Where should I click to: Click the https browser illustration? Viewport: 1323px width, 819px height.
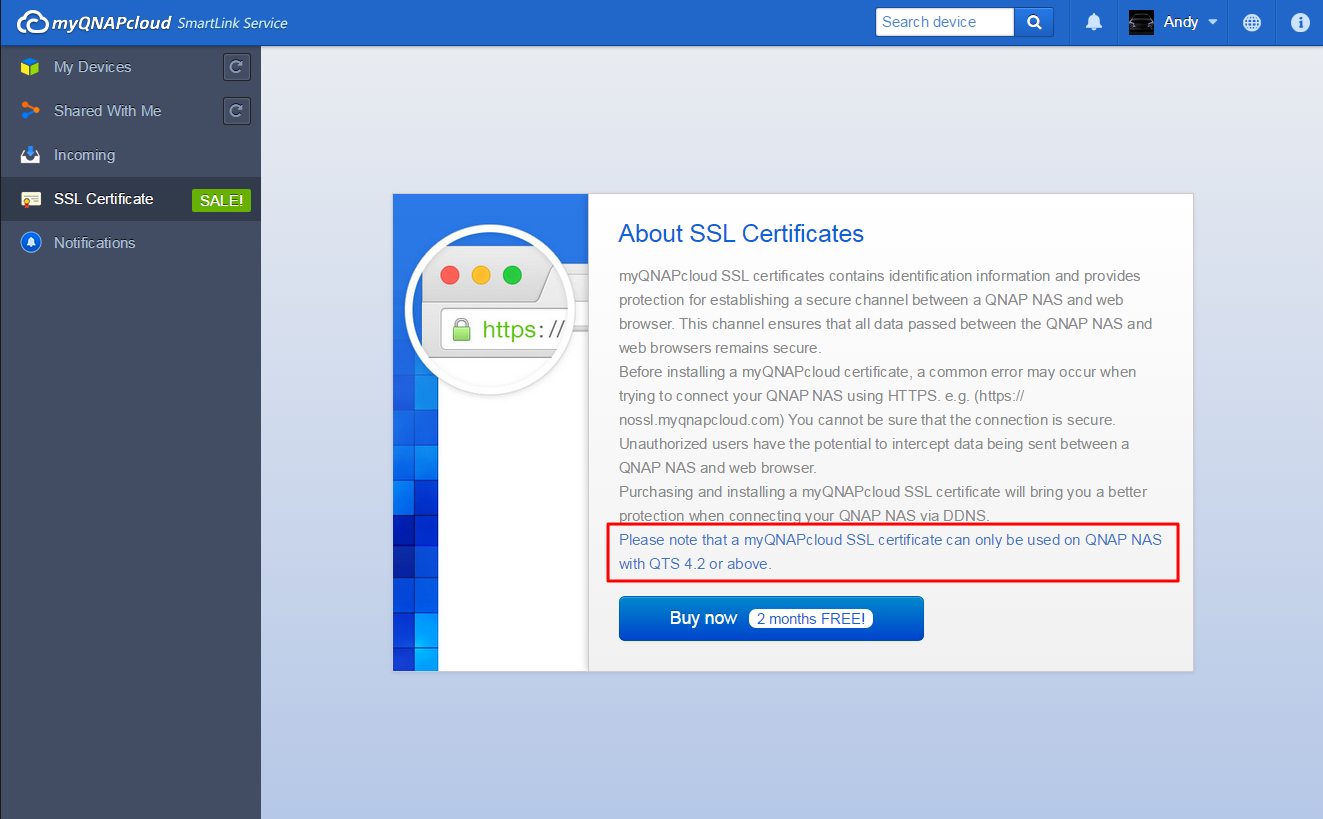[490, 318]
